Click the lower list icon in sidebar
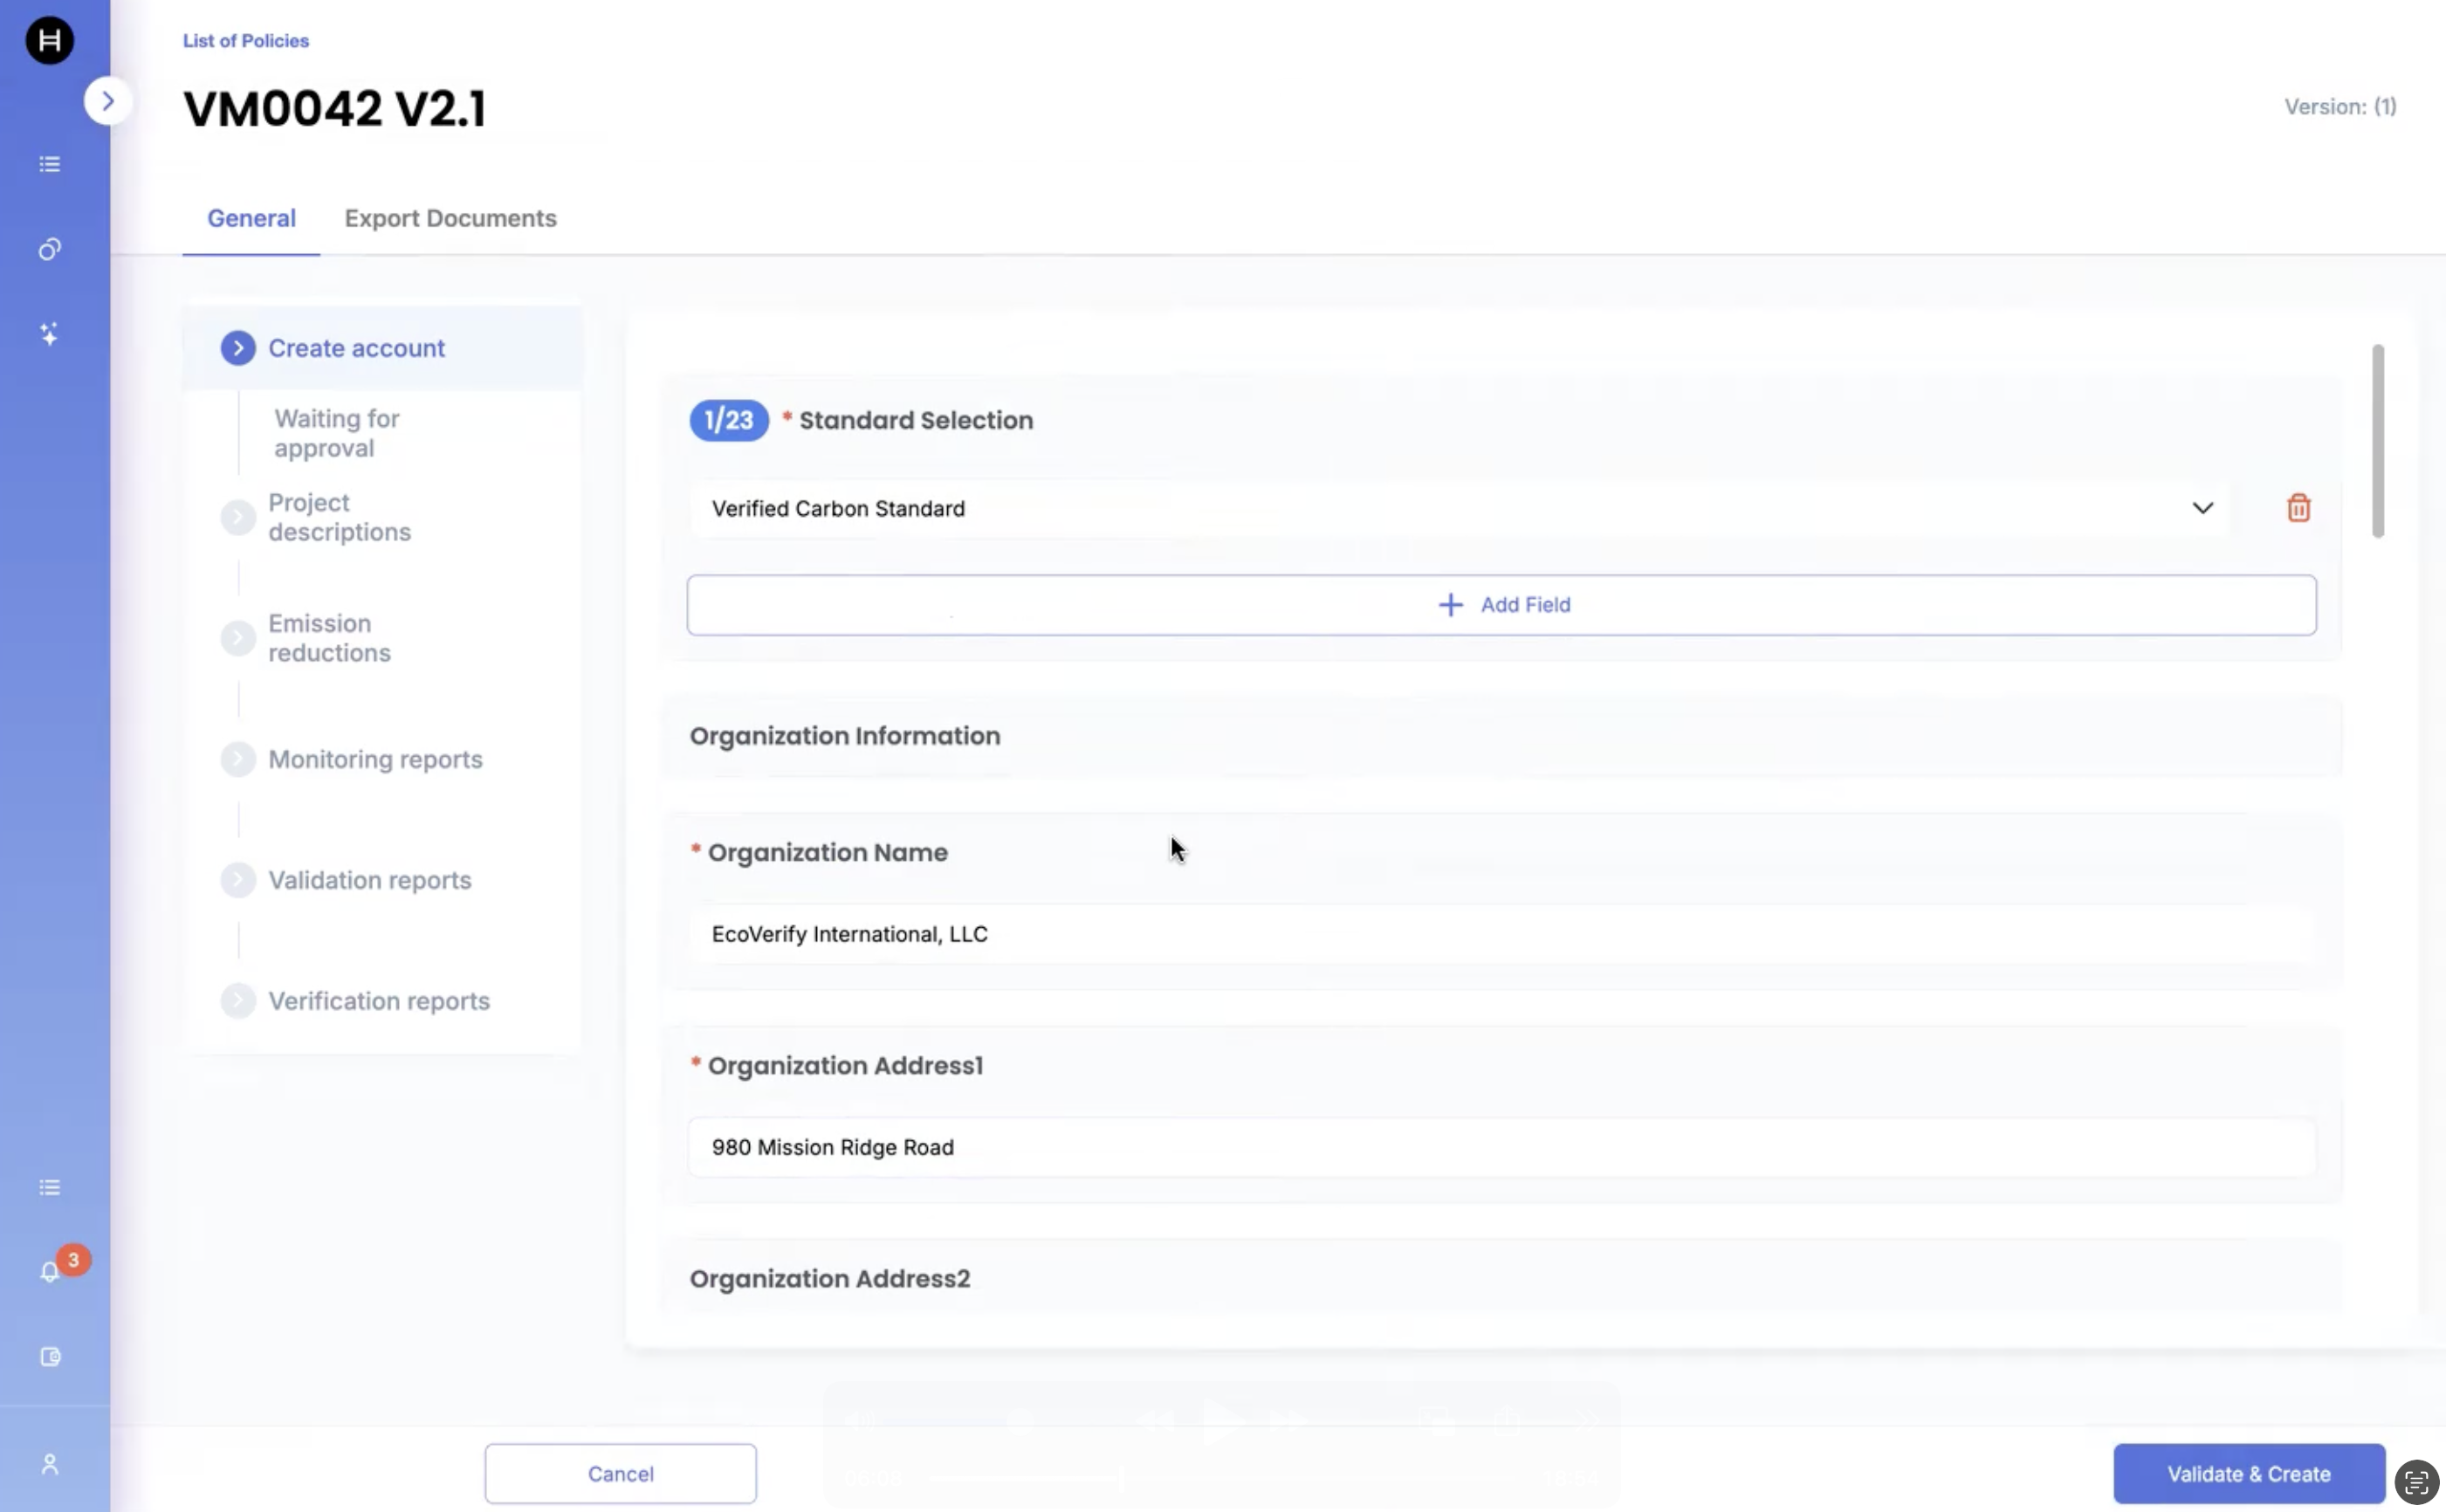2446x1512 pixels. tap(49, 1187)
